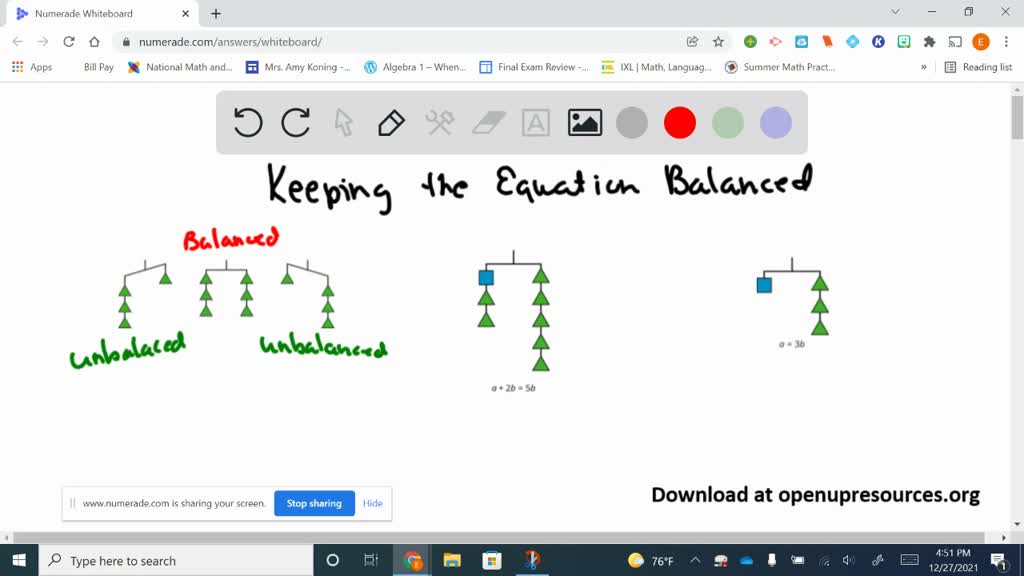1024x576 pixels.
Task: Open the text tool
Action: (536, 122)
